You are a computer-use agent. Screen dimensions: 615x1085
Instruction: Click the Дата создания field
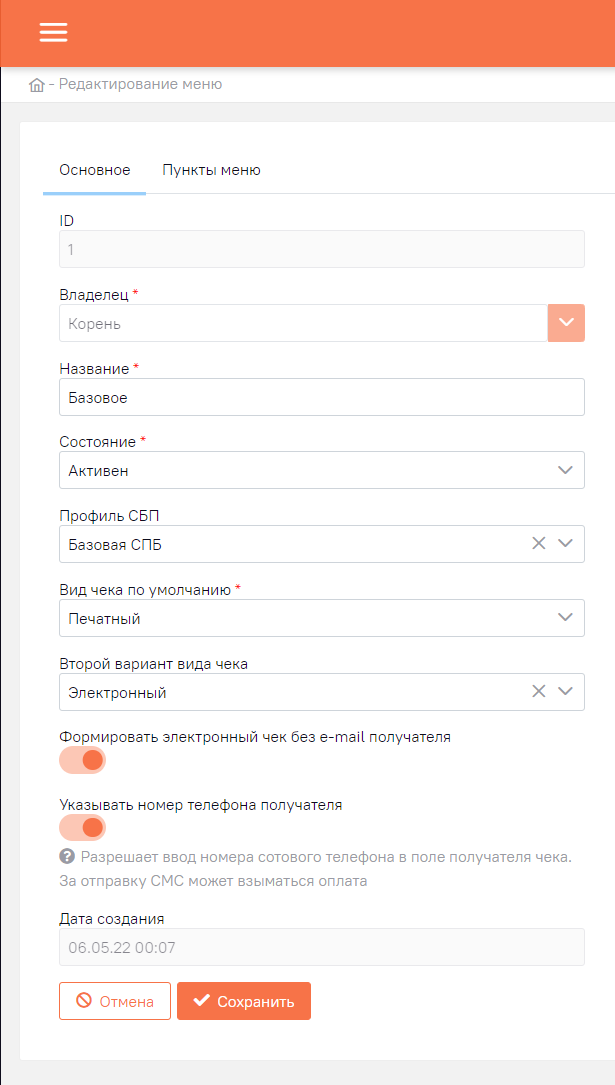point(322,947)
